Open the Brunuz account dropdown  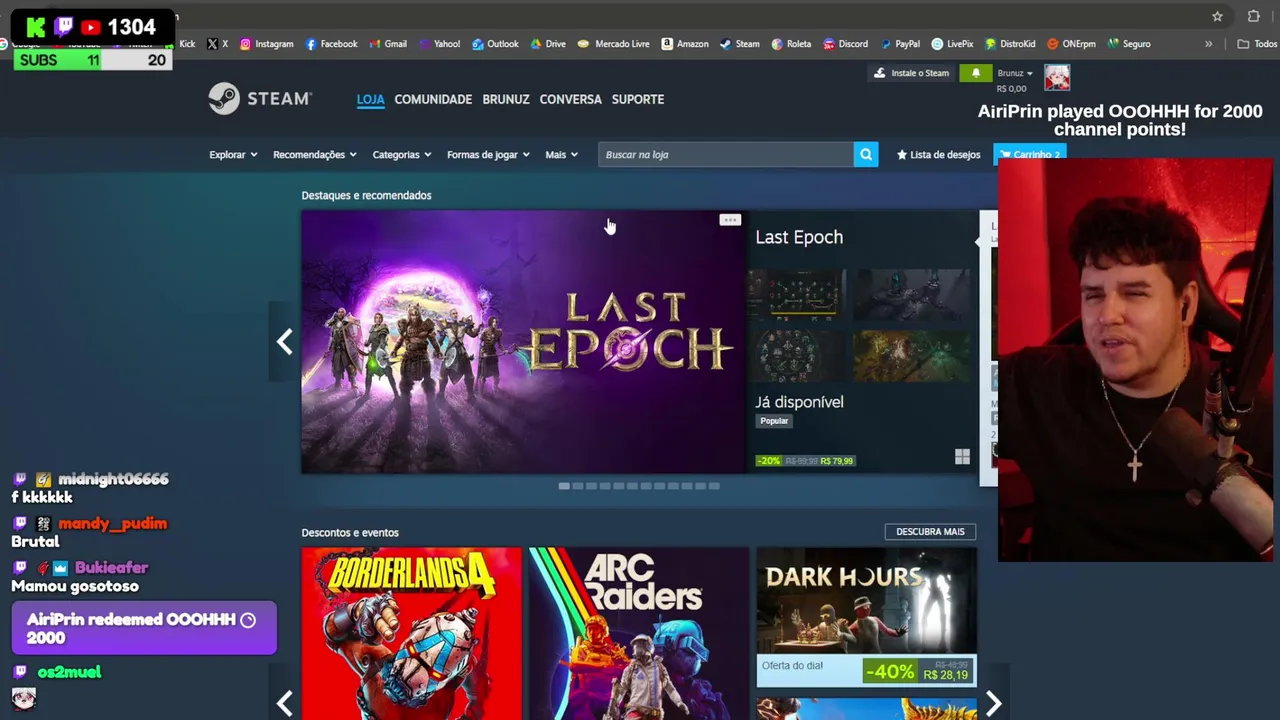pyautogui.click(x=1015, y=73)
